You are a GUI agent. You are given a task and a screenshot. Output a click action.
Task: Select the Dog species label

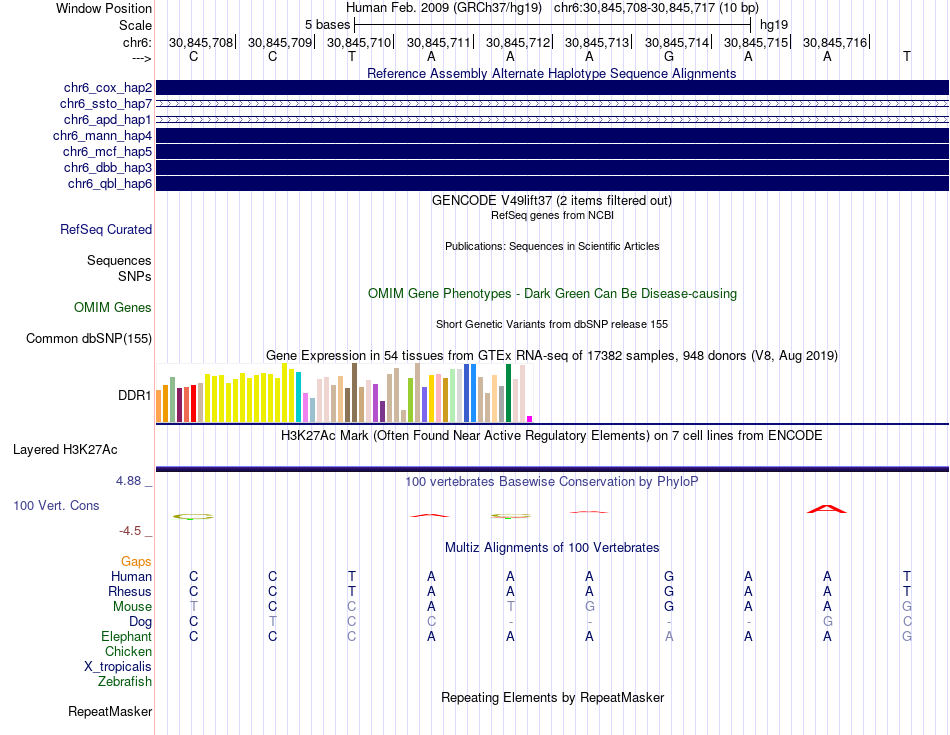[x=141, y=622]
